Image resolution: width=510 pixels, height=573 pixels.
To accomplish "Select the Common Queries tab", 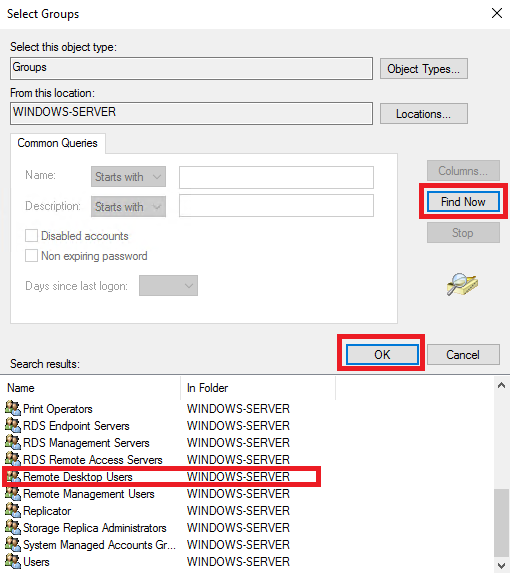I will tap(58, 143).
